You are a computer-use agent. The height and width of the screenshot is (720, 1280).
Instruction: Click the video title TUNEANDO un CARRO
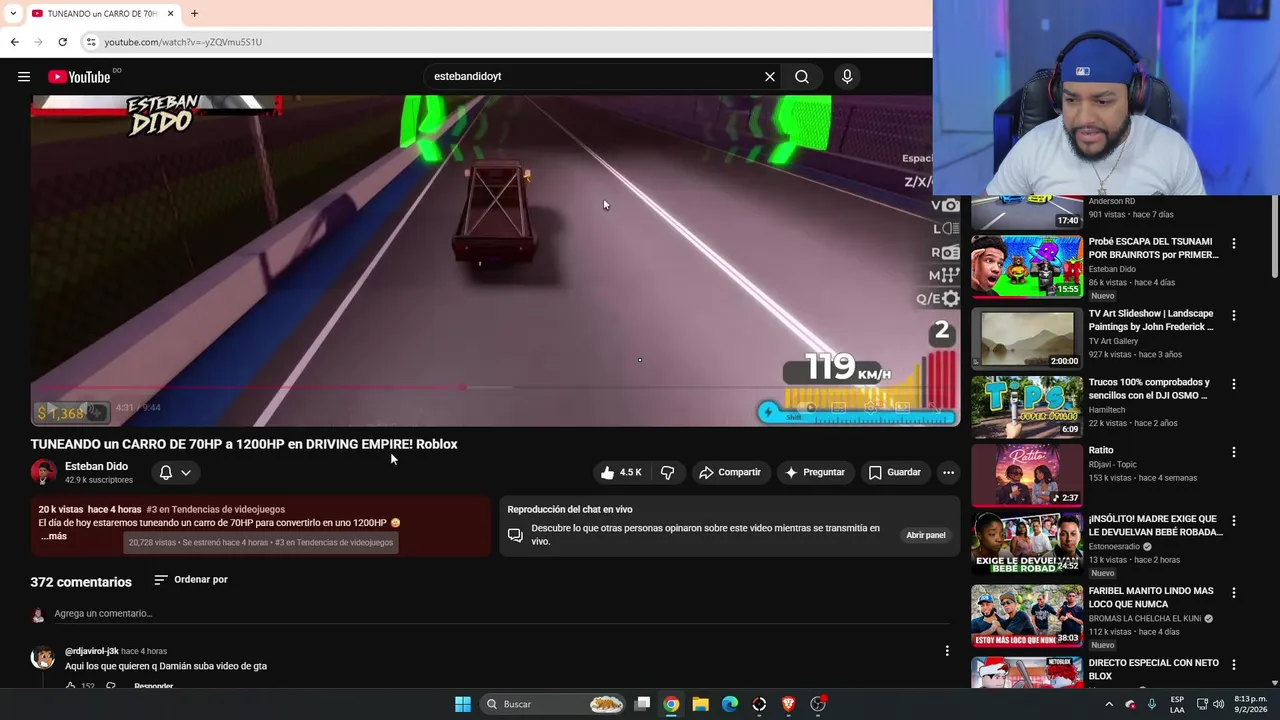point(244,444)
